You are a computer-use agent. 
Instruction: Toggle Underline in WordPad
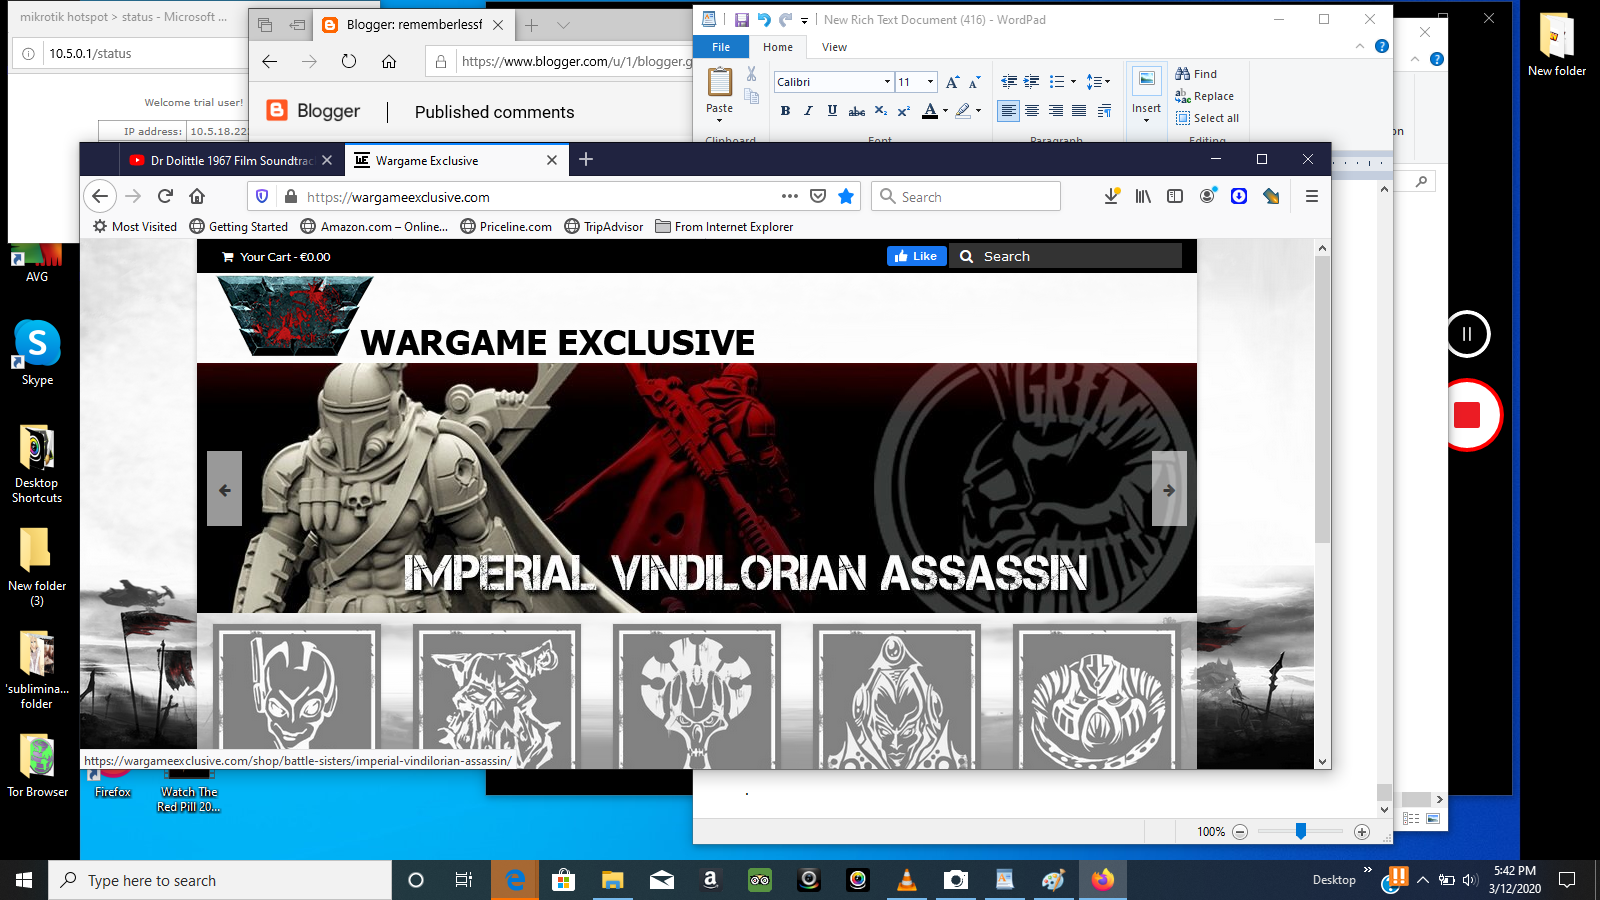click(832, 111)
